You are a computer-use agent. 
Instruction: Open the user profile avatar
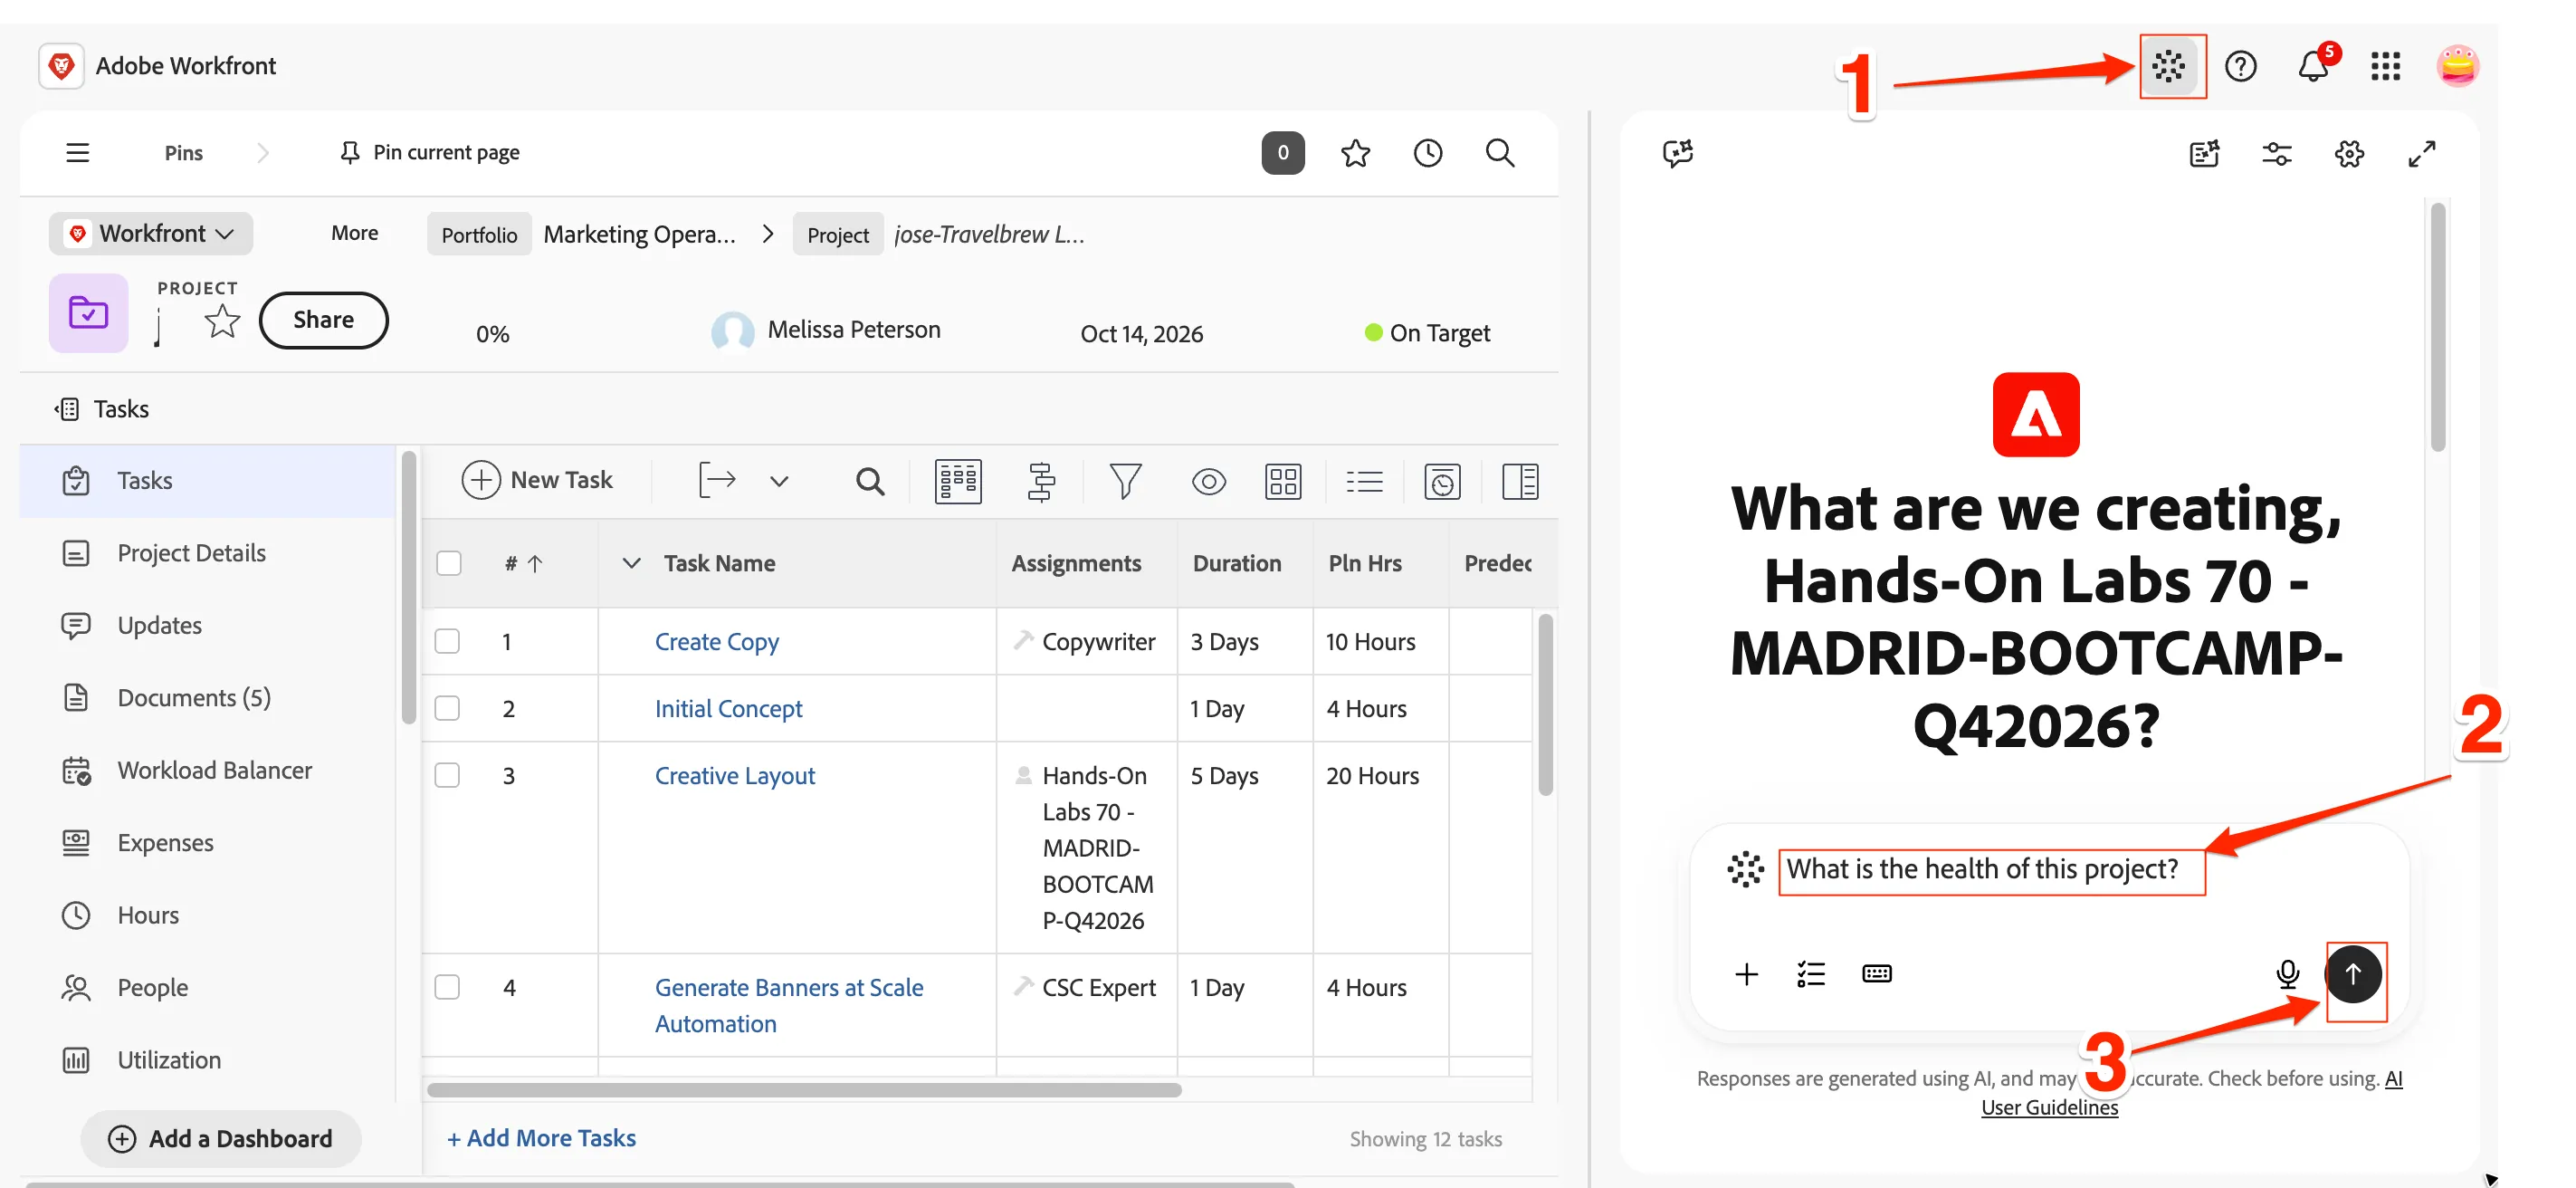coord(2457,66)
